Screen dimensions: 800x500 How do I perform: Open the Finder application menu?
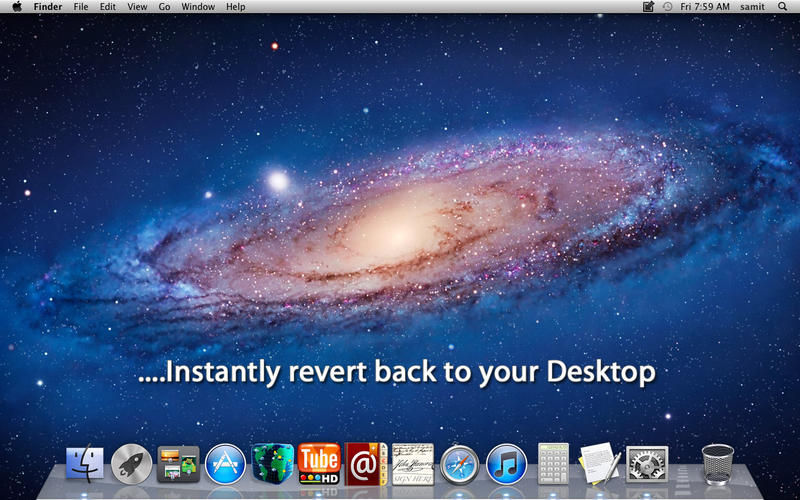point(48,7)
